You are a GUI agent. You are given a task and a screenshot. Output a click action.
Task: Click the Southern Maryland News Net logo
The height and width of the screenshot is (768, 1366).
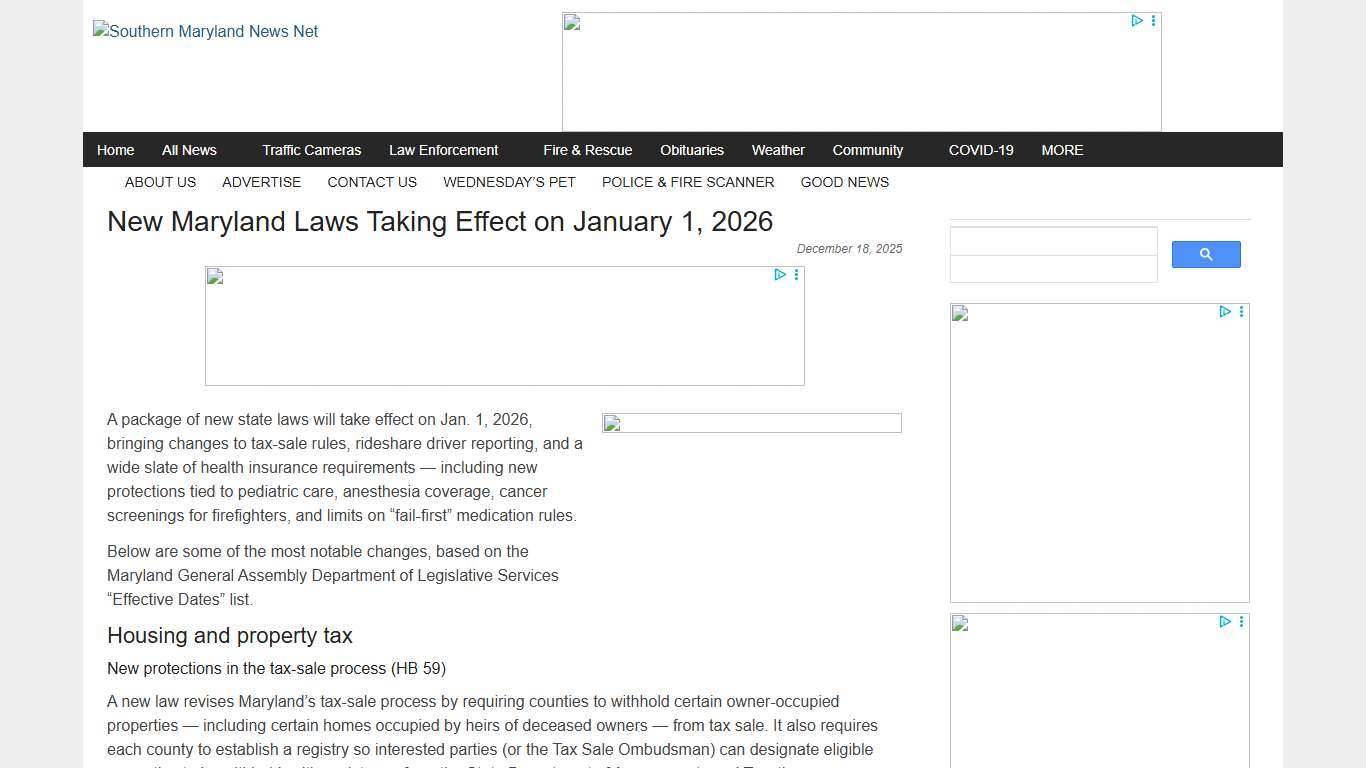click(x=206, y=32)
